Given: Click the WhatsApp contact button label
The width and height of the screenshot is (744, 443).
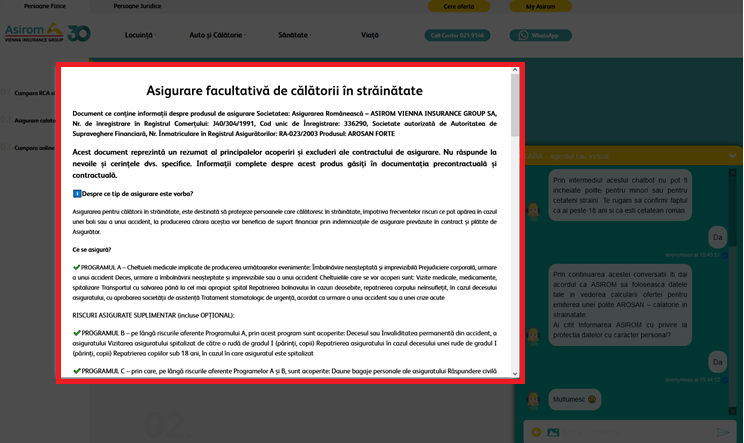Looking at the screenshot, I should click(x=545, y=36).
